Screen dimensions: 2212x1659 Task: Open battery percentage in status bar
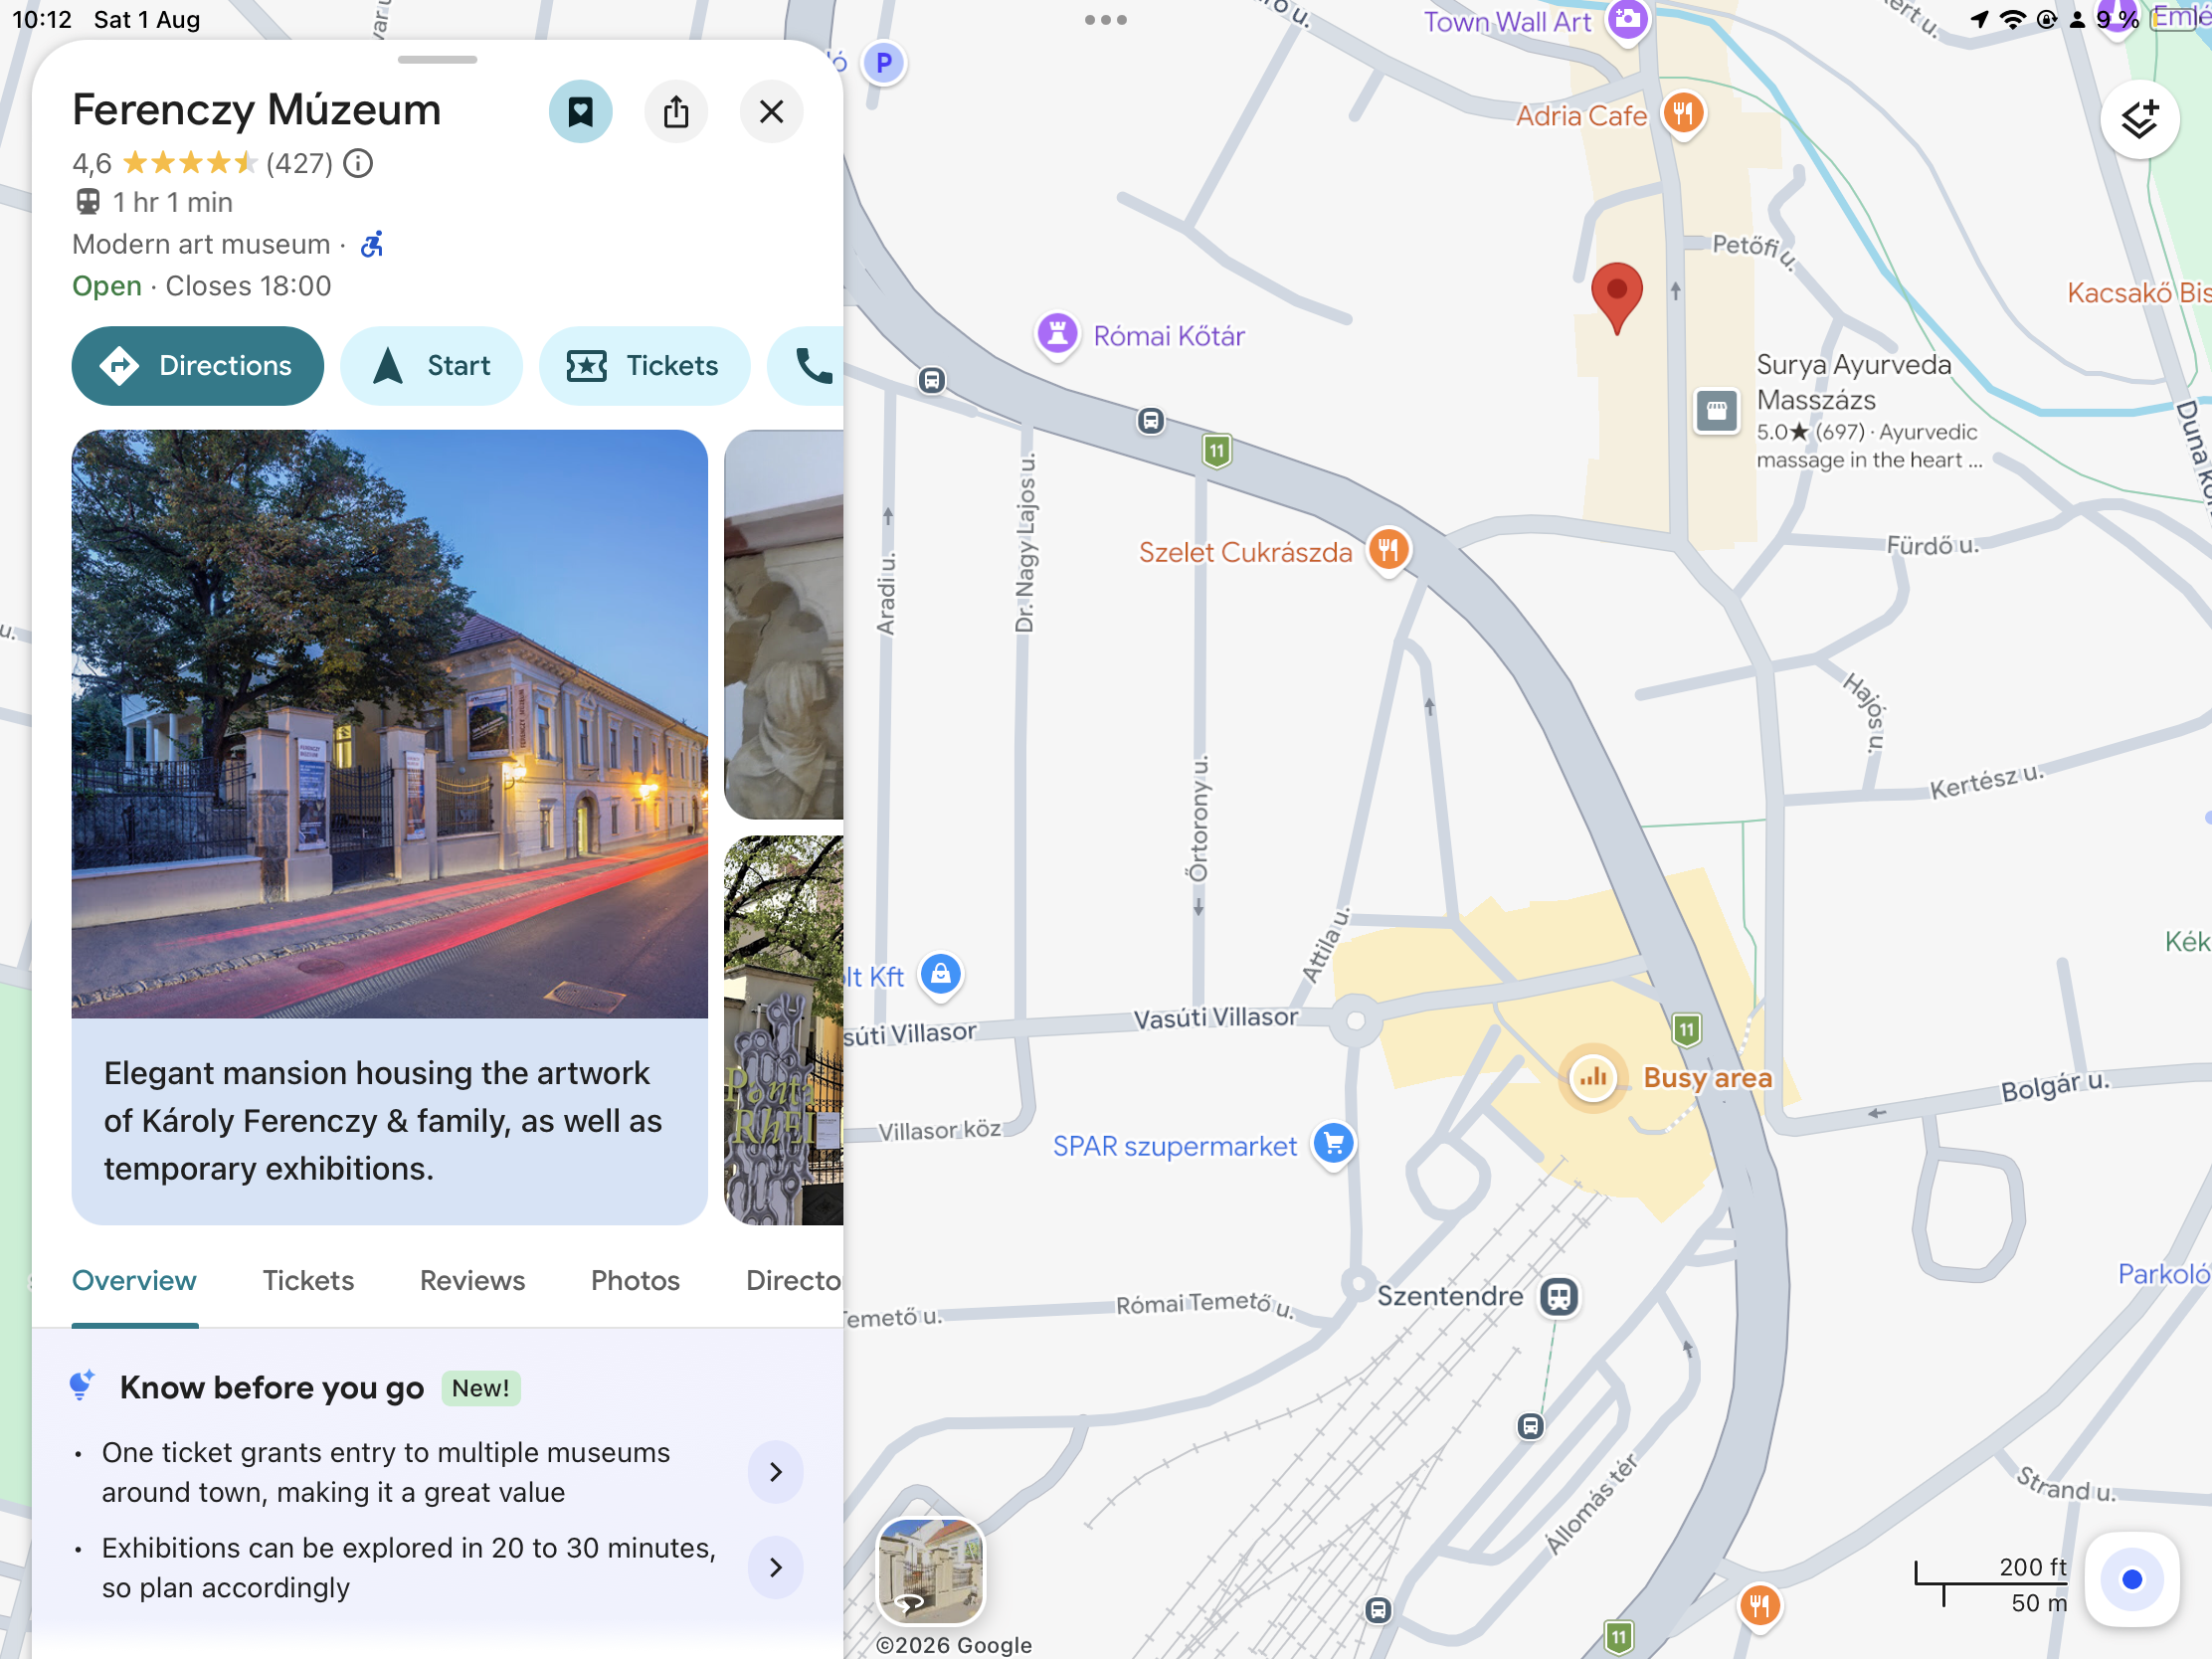(x=2119, y=19)
